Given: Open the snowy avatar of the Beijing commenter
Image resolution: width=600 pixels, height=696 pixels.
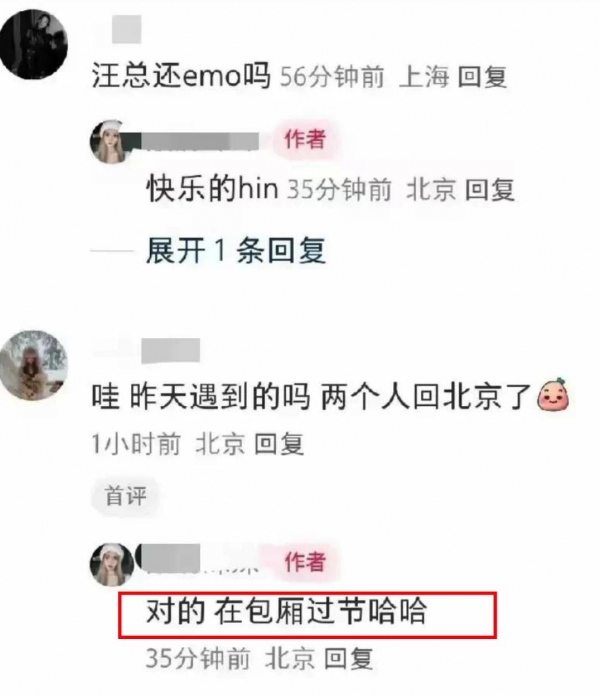Looking at the screenshot, I should tap(34, 365).
